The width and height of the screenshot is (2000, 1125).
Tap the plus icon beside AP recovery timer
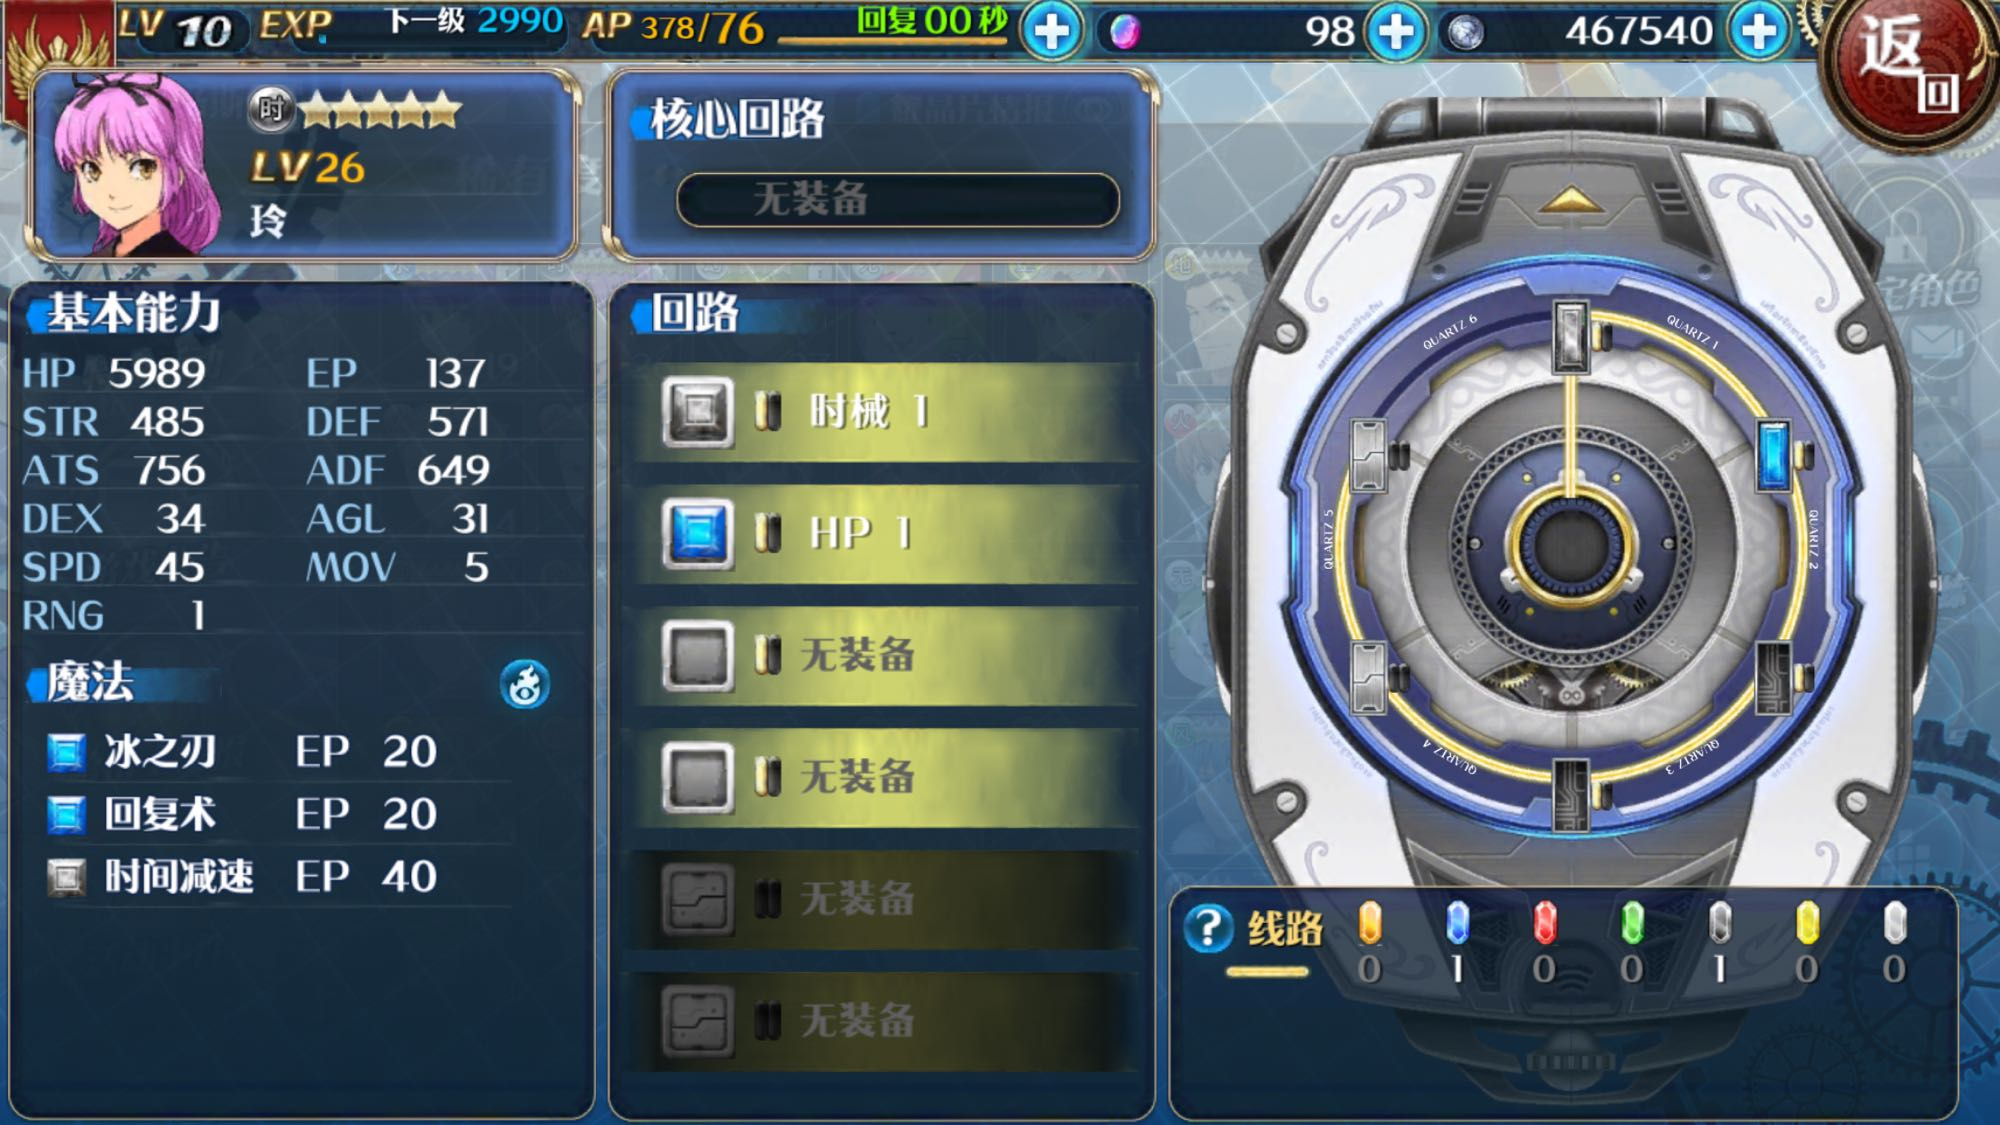click(x=1051, y=31)
